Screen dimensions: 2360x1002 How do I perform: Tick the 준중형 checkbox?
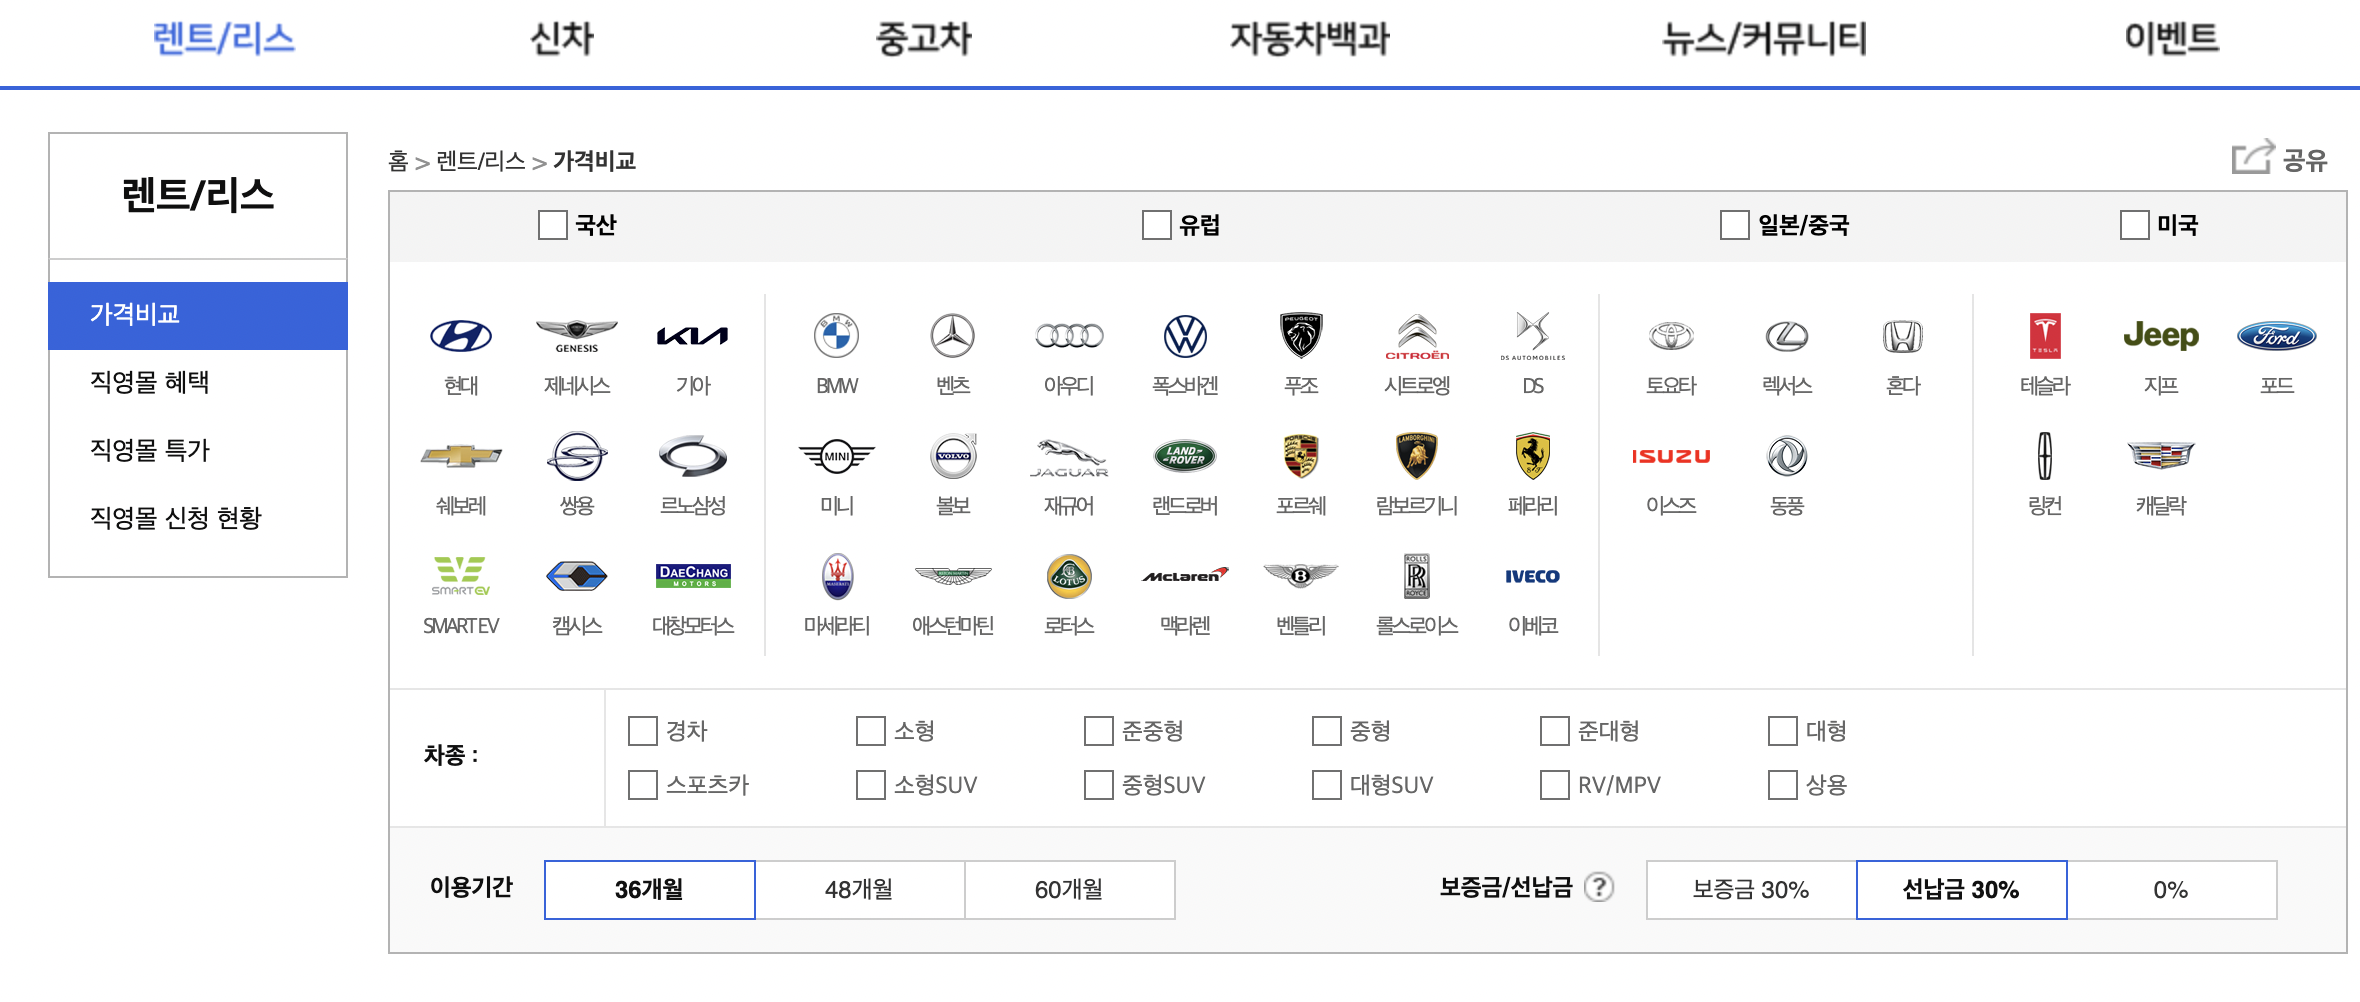click(x=1098, y=731)
